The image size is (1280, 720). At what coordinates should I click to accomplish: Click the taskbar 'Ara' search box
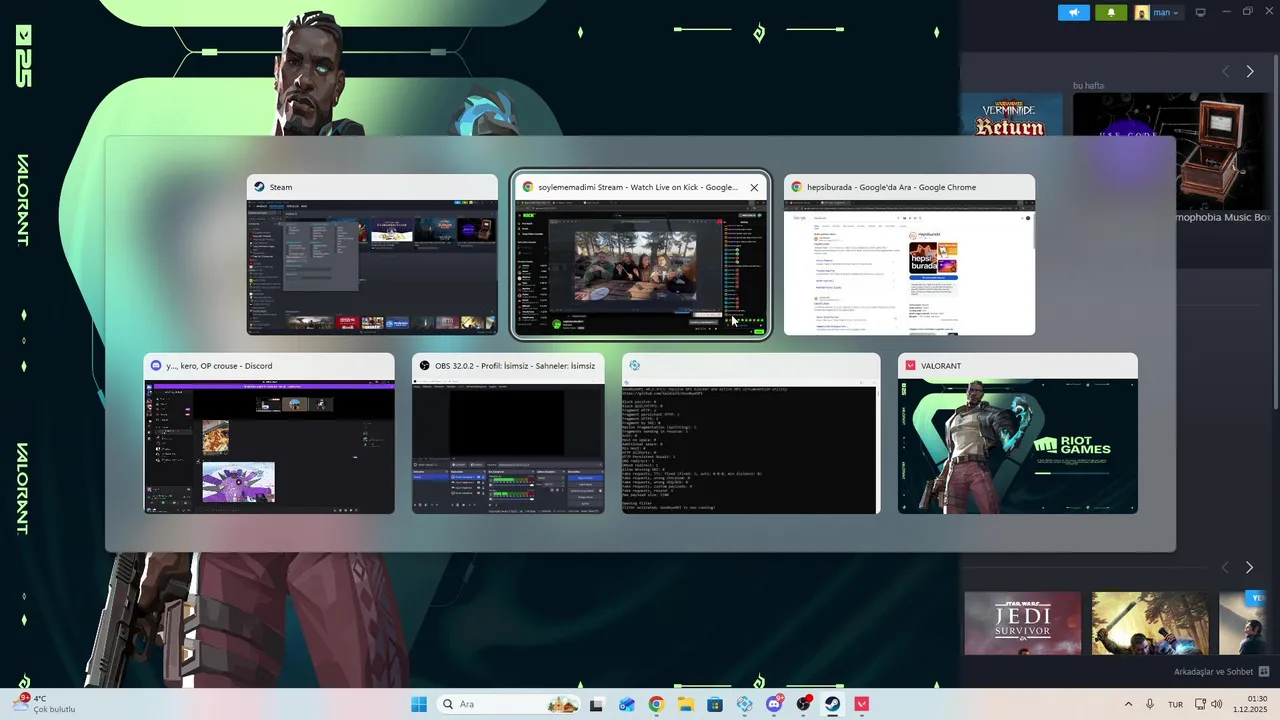[x=508, y=704]
